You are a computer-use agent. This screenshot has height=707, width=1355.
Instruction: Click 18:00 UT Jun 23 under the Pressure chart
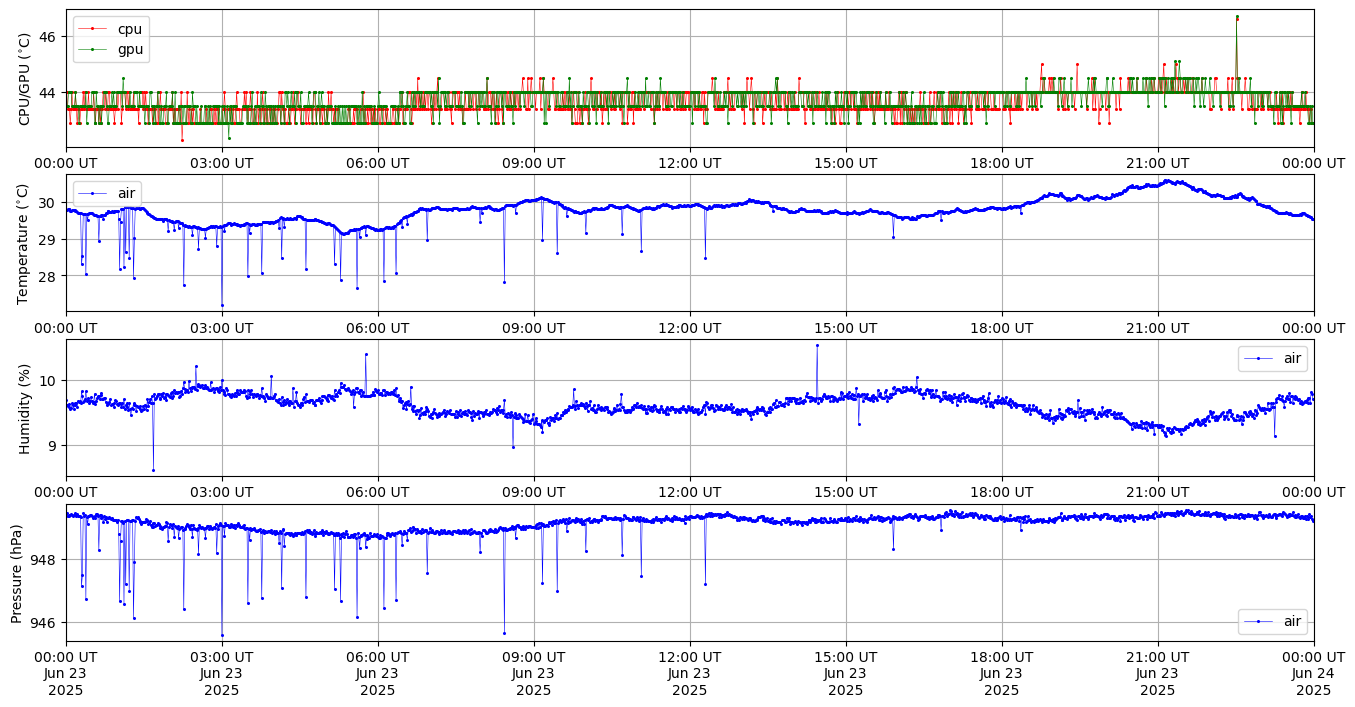pos(1002,674)
